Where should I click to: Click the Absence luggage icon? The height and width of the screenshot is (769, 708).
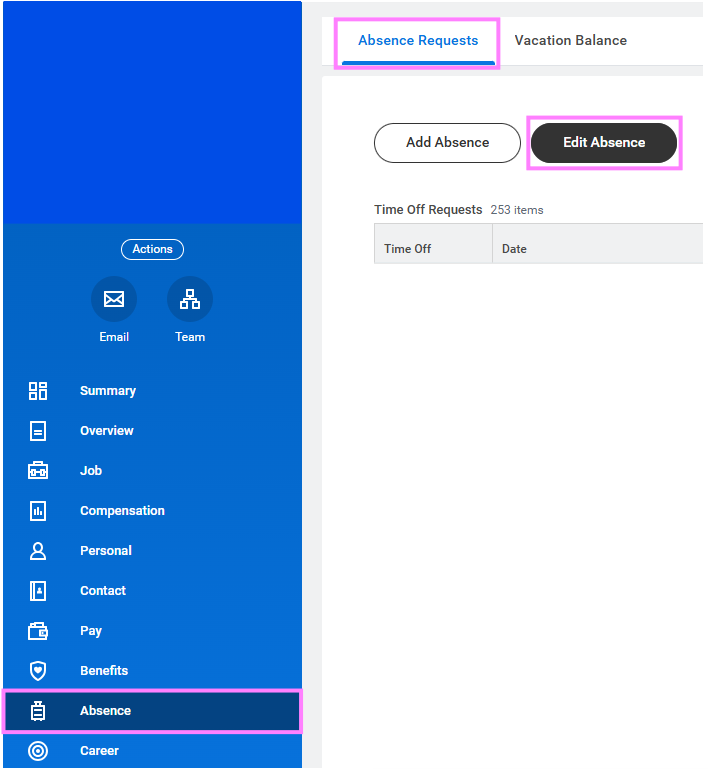pyautogui.click(x=38, y=711)
